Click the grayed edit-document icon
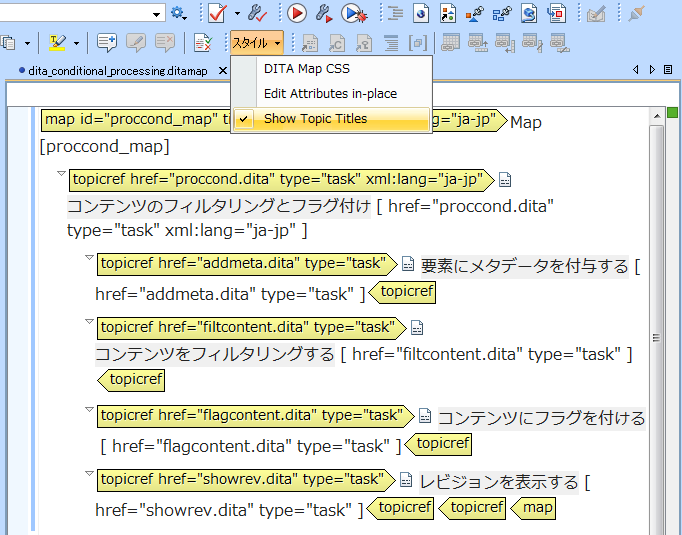This screenshot has height=535, width=682. point(596,14)
